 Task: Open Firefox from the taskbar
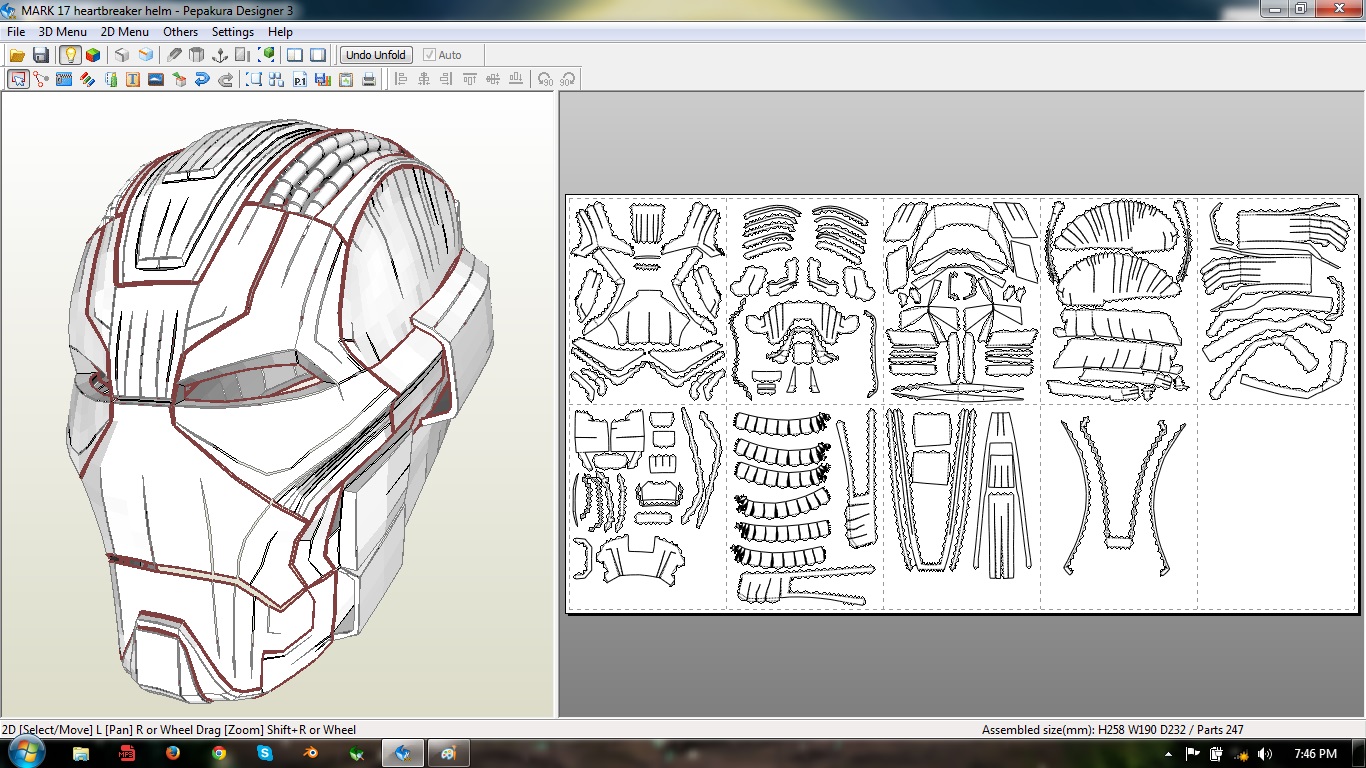click(173, 753)
